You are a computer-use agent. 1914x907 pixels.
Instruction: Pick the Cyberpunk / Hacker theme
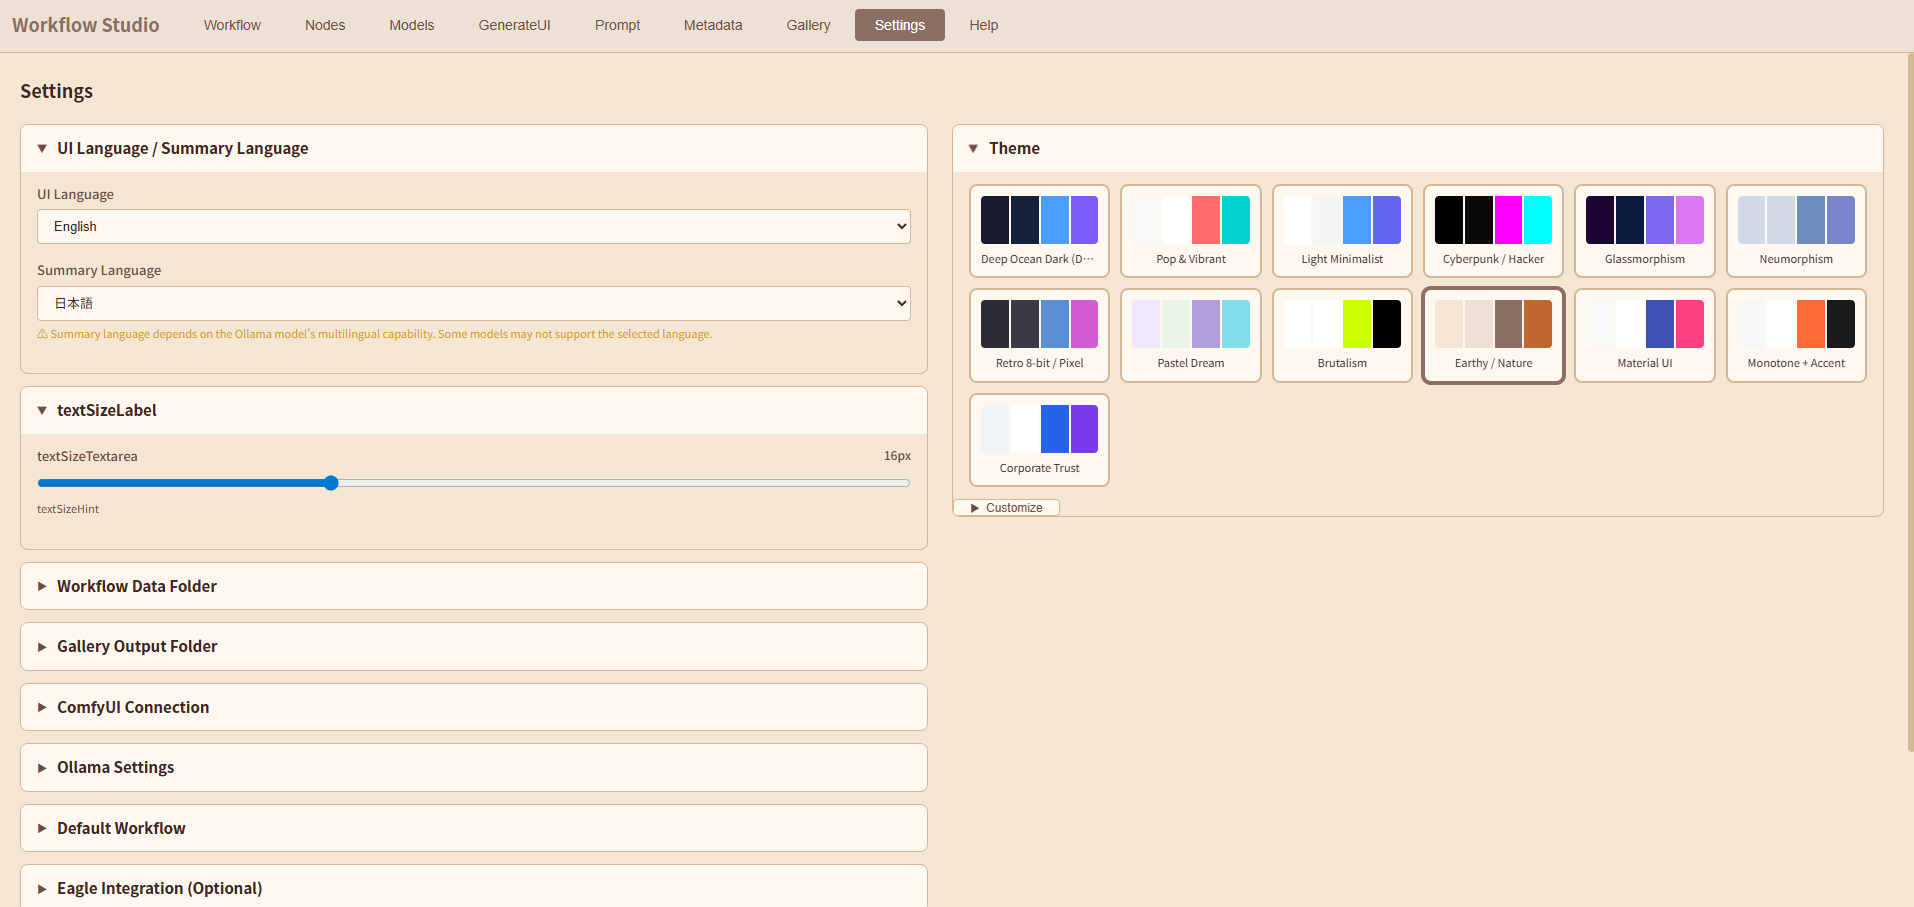coord(1493,231)
